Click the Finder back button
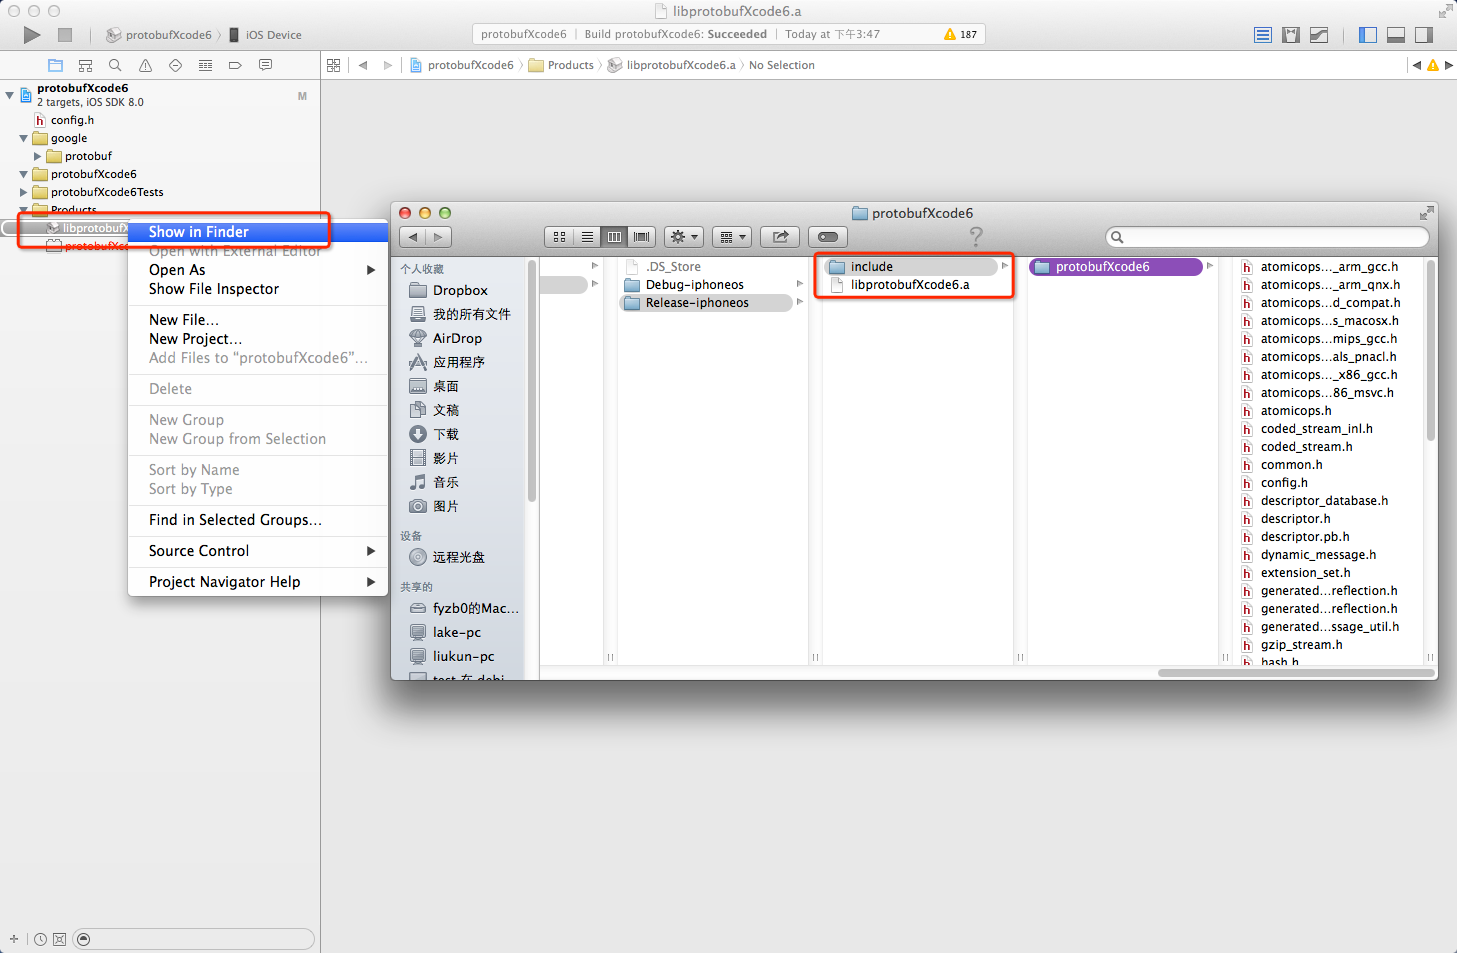 click(413, 237)
